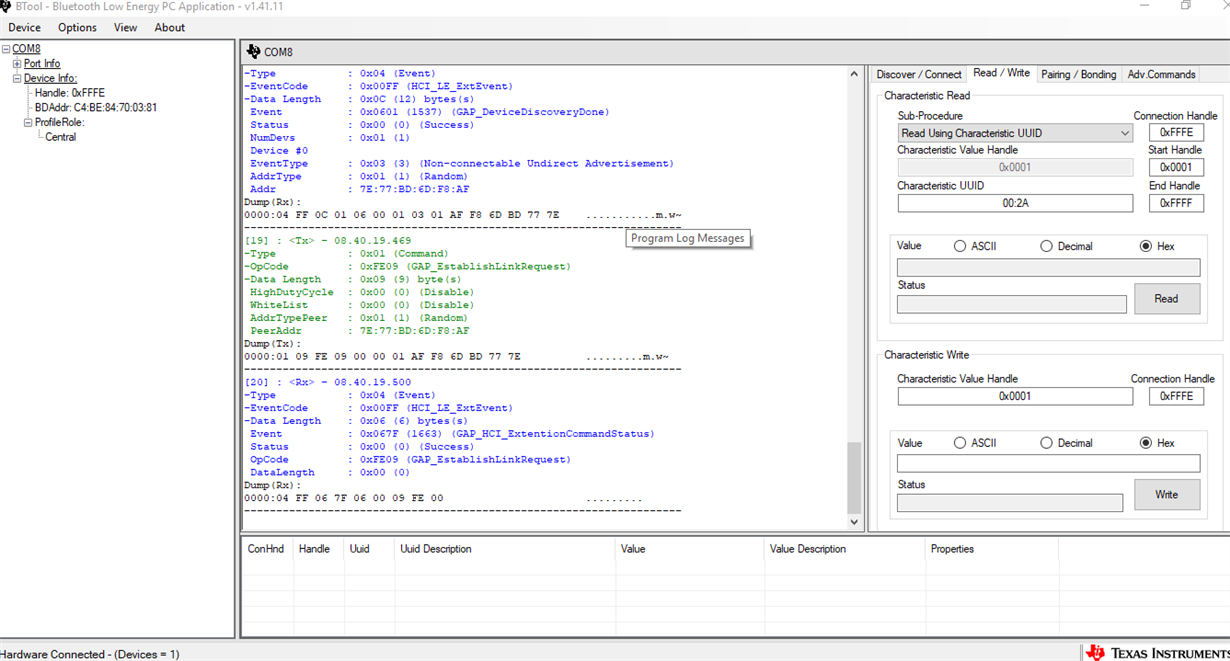Collapse the COM8 tree node

(x=6, y=49)
